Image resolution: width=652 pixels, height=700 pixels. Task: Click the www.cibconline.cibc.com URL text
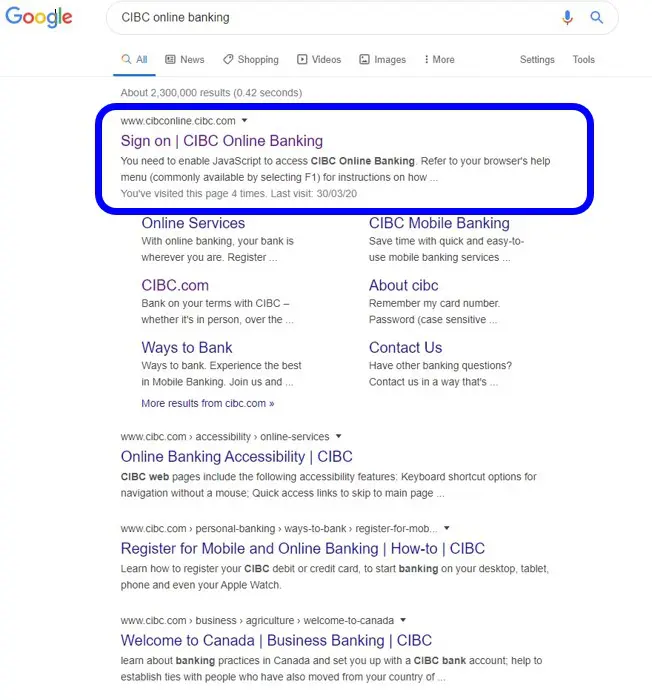pyautogui.click(x=178, y=121)
